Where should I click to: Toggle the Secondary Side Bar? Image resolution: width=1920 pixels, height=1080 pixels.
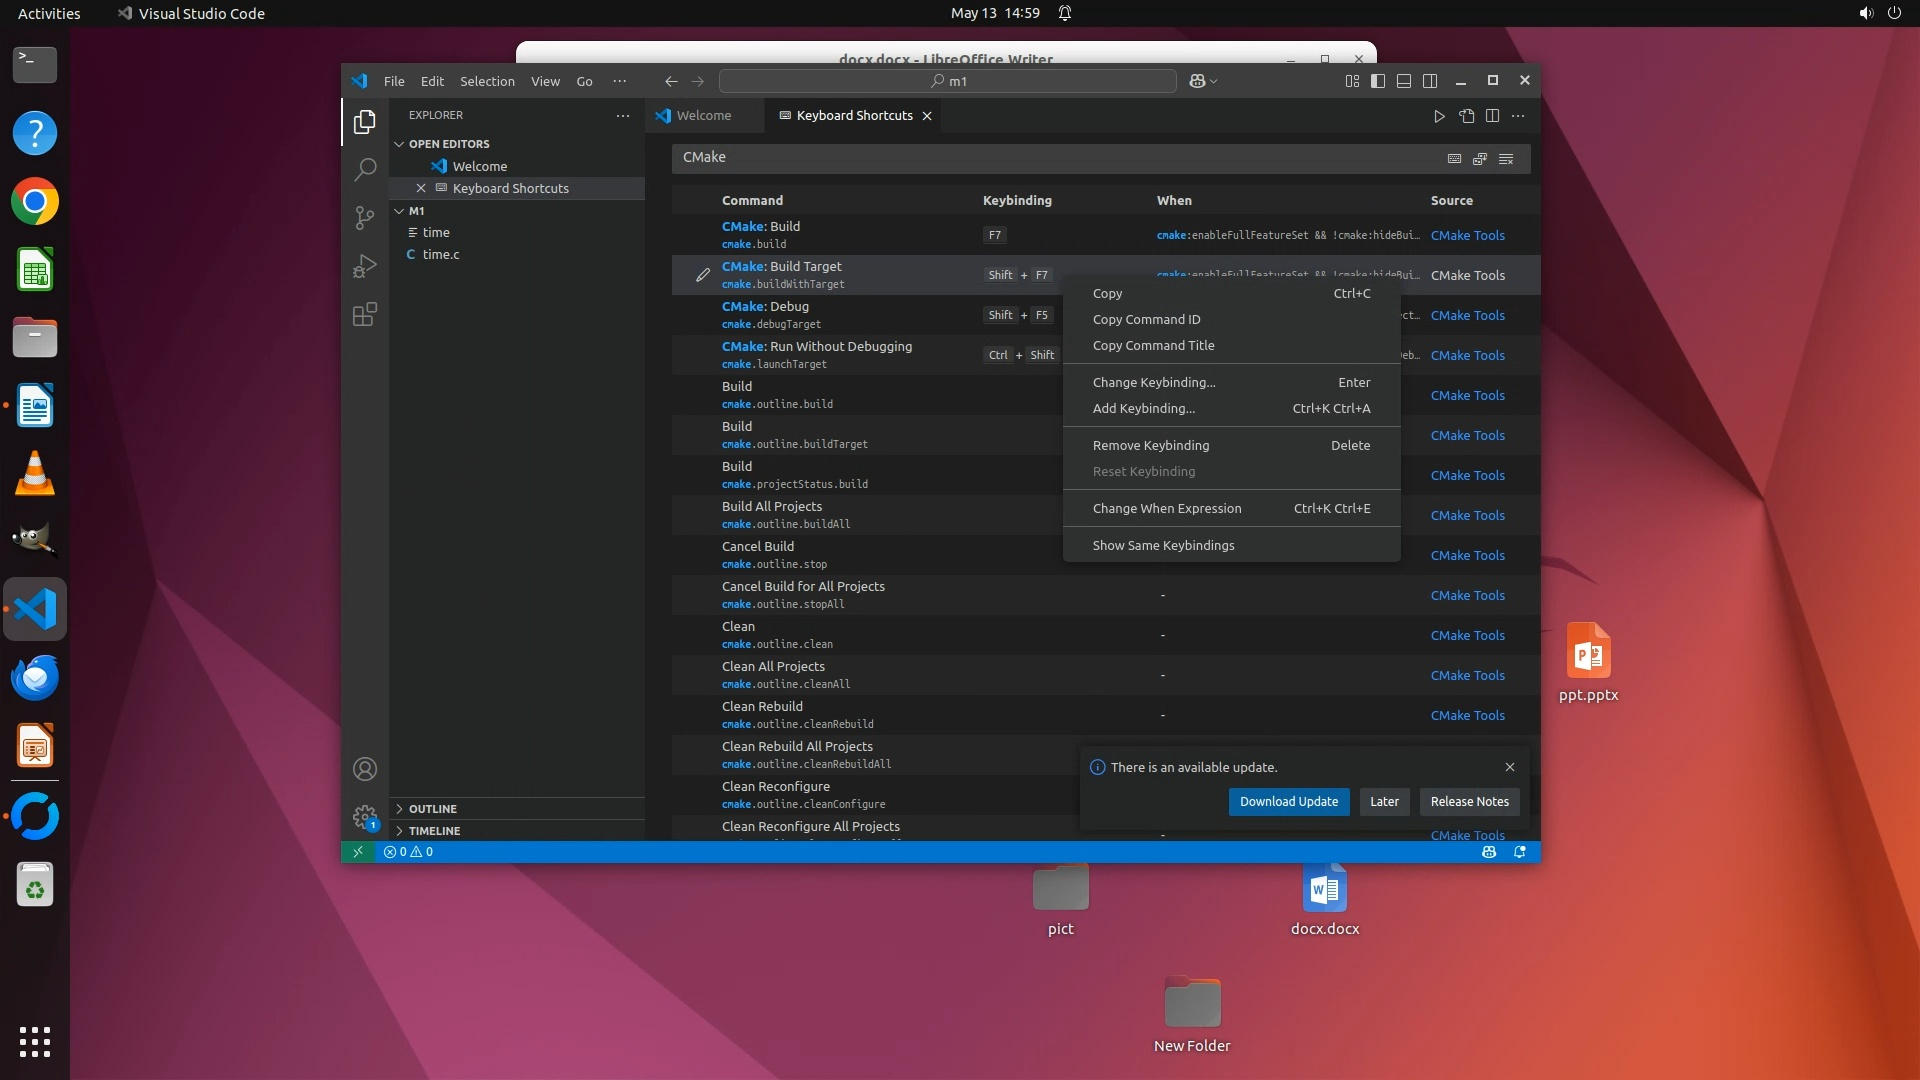(1430, 81)
